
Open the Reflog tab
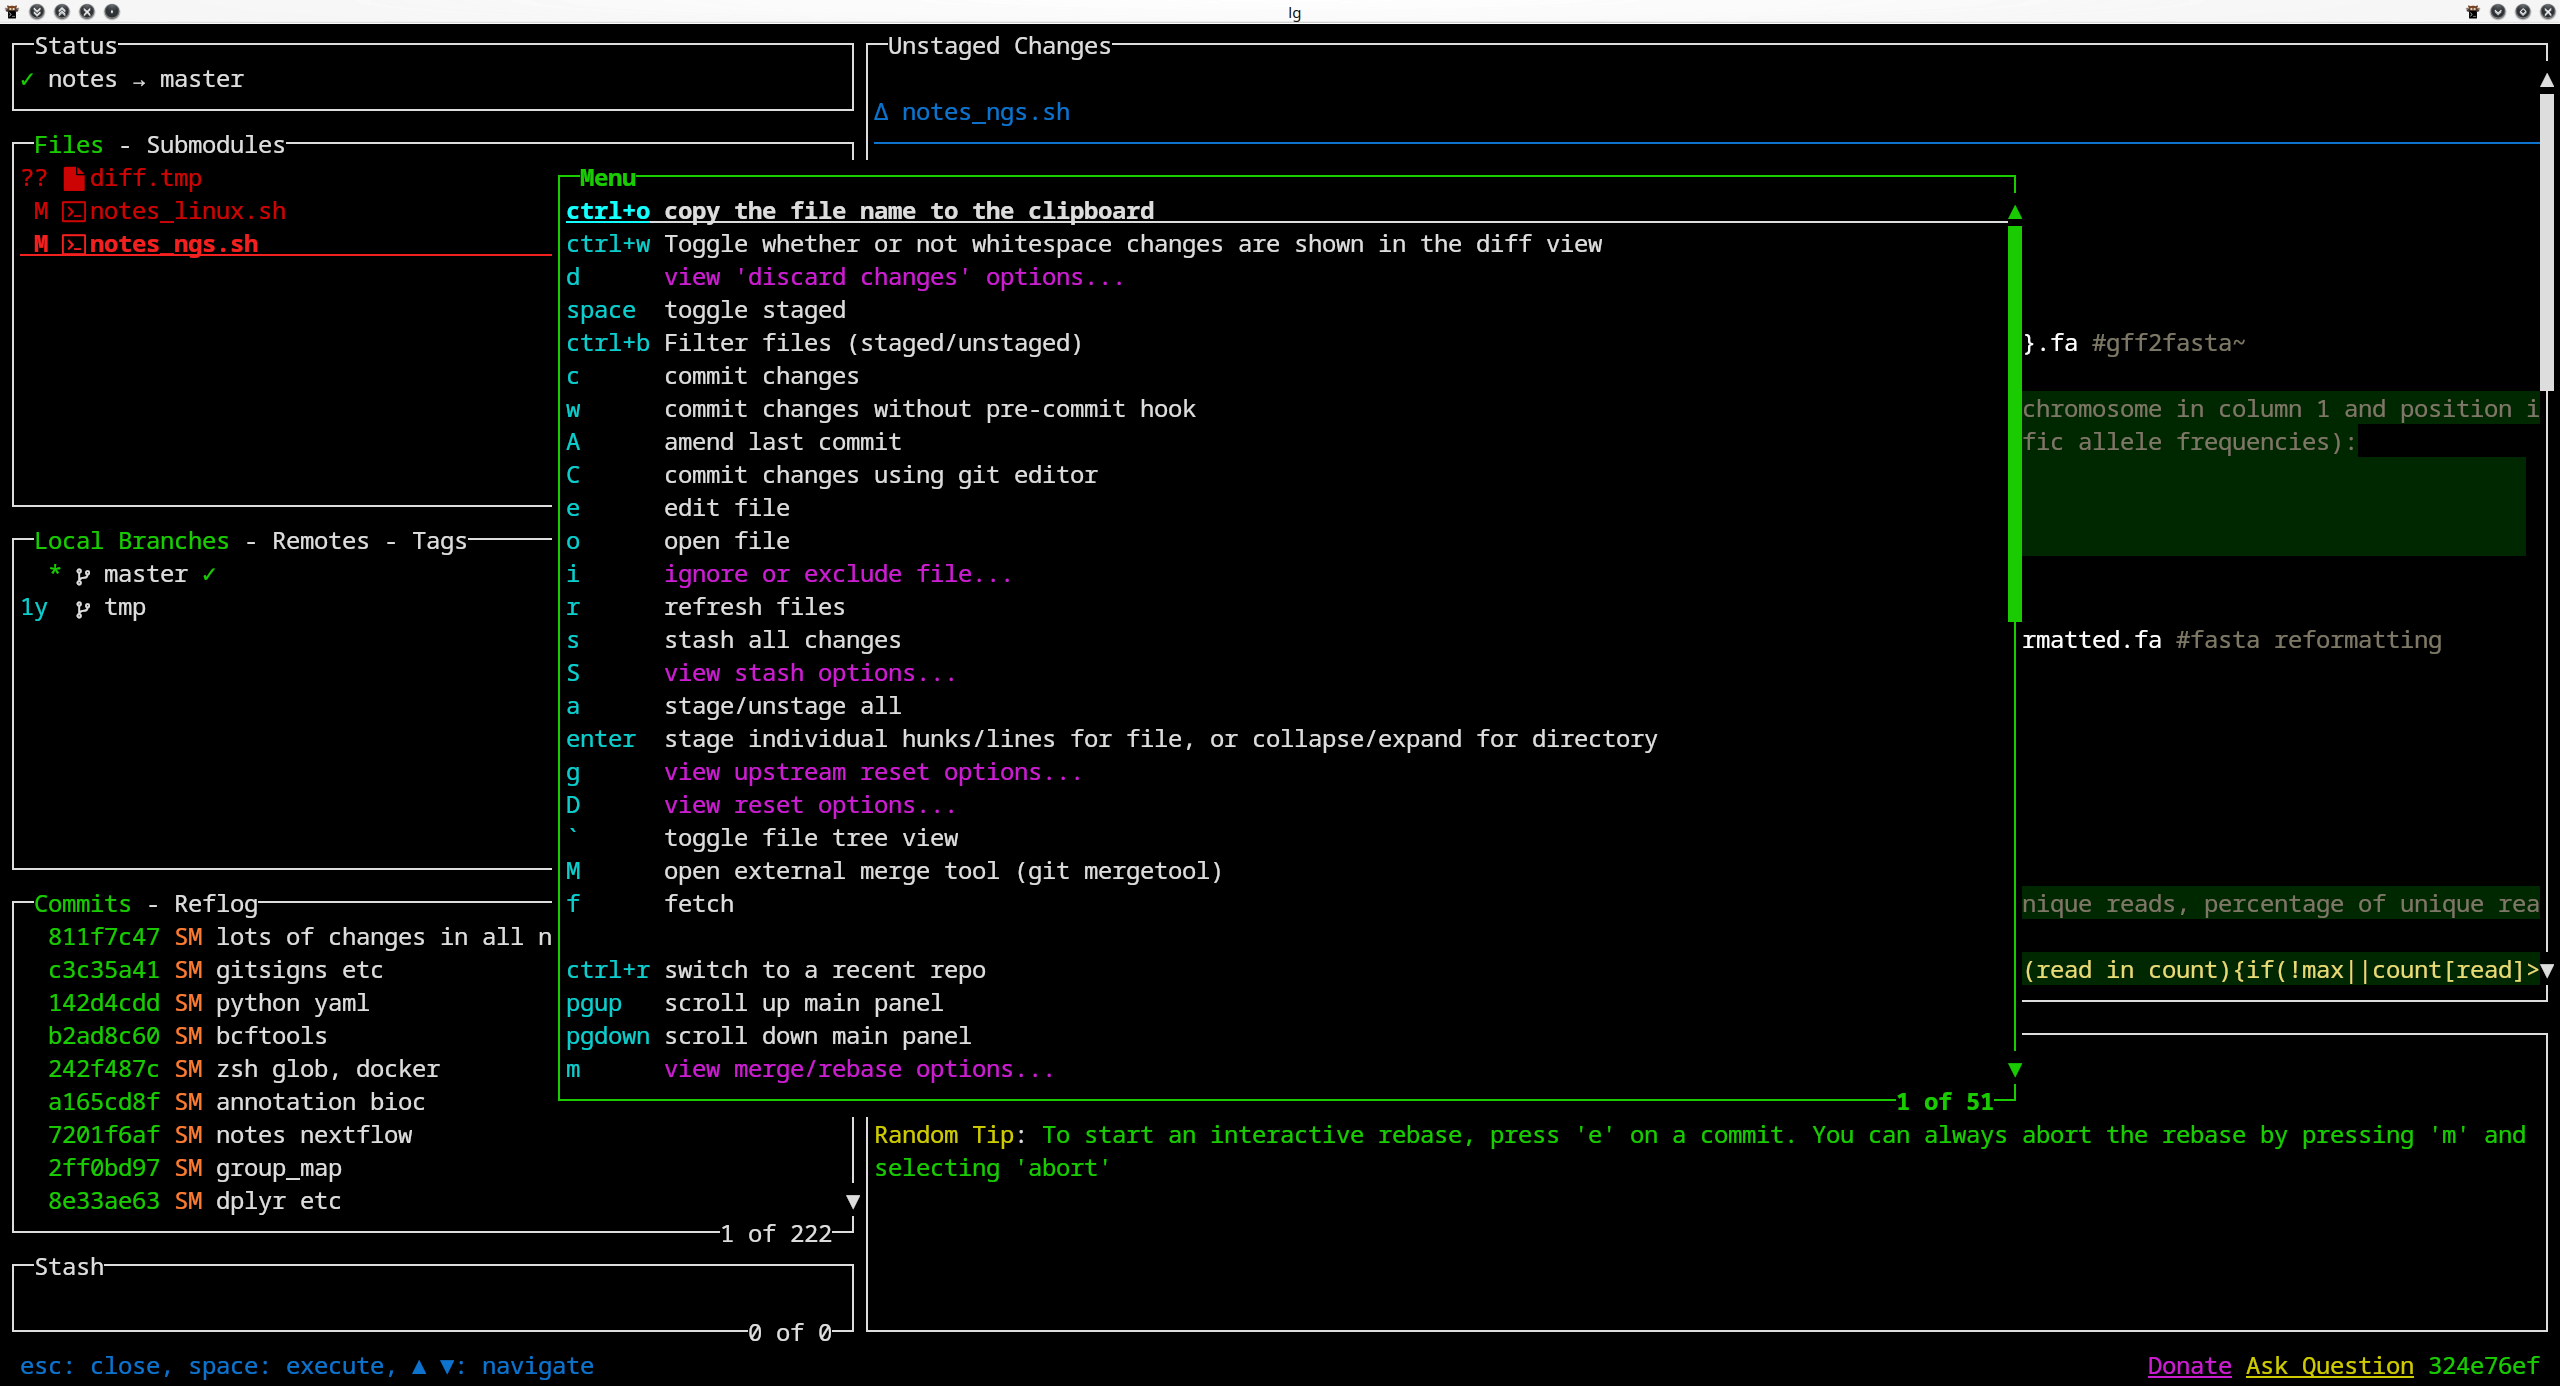[215, 905]
